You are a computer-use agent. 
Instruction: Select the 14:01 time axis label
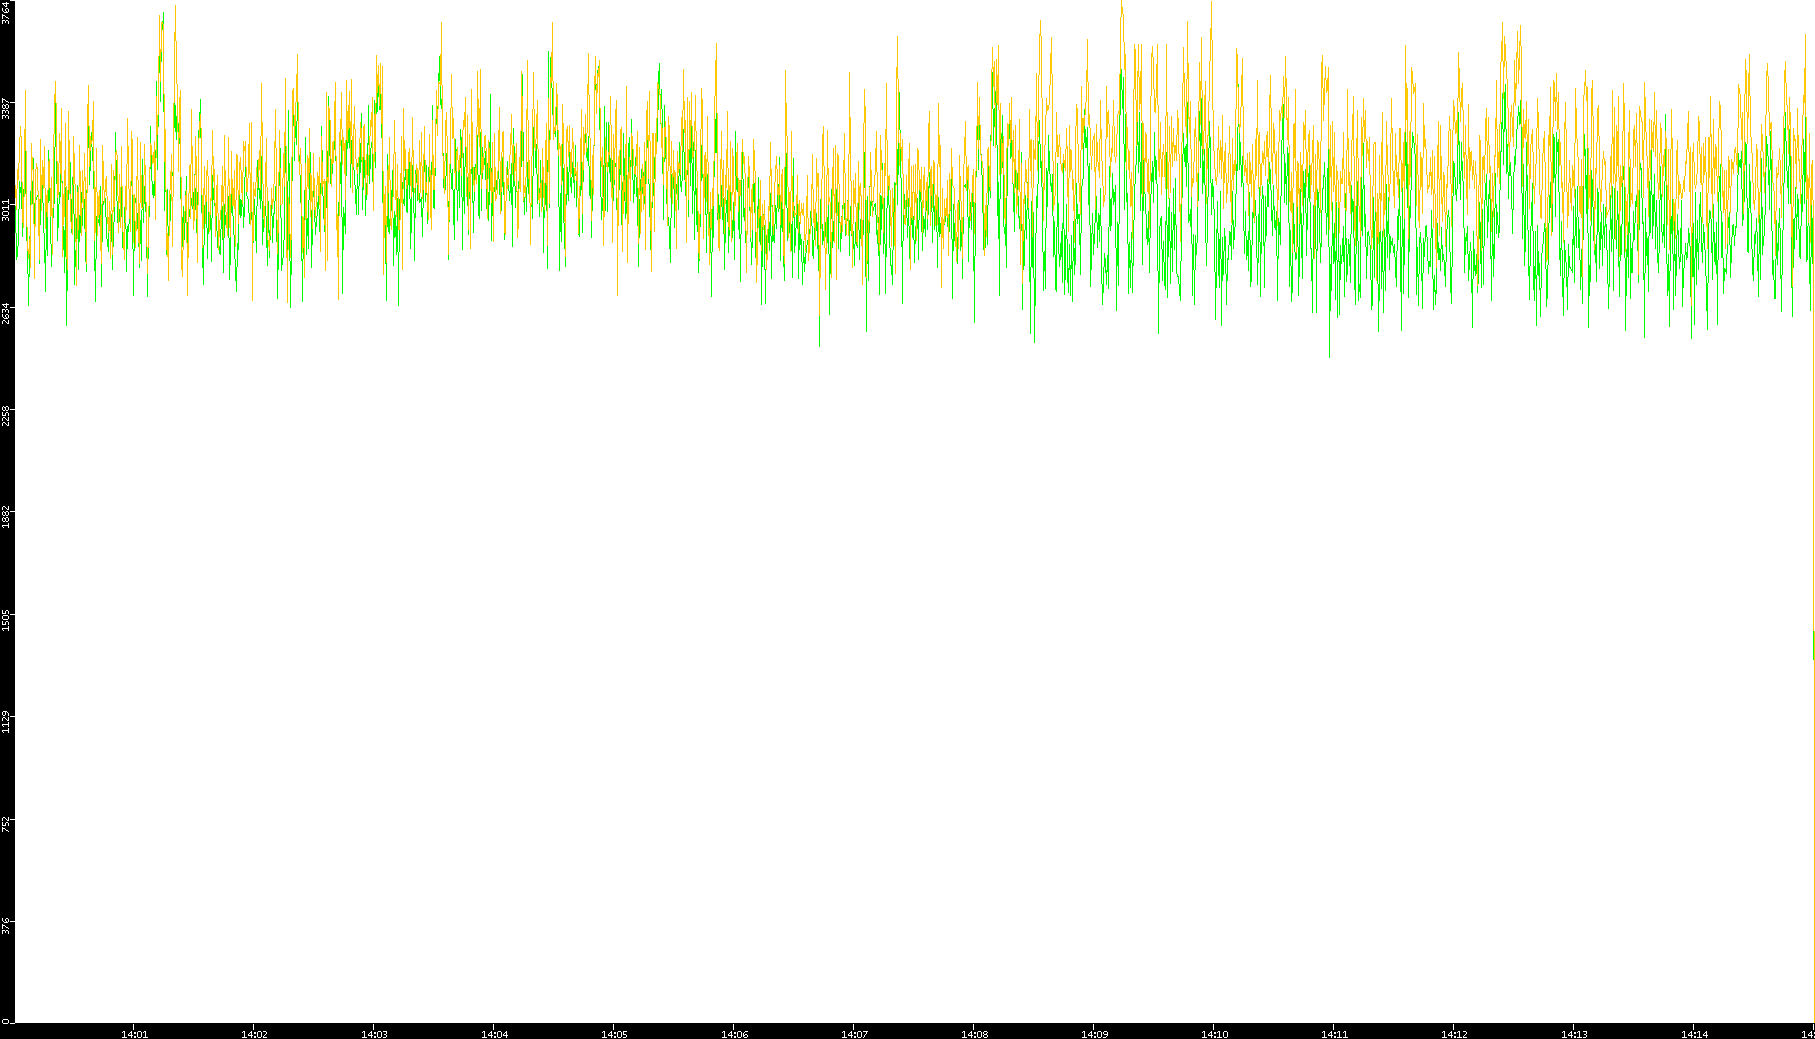tap(134, 1034)
